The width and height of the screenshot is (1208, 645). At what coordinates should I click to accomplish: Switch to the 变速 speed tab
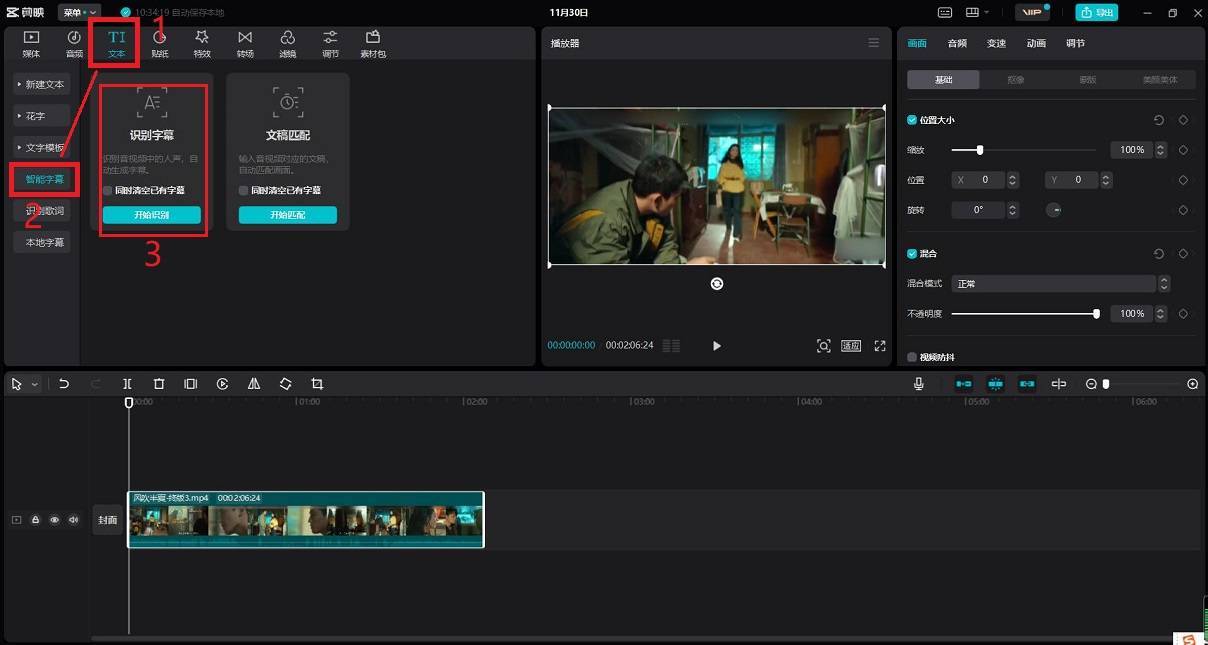pos(997,43)
